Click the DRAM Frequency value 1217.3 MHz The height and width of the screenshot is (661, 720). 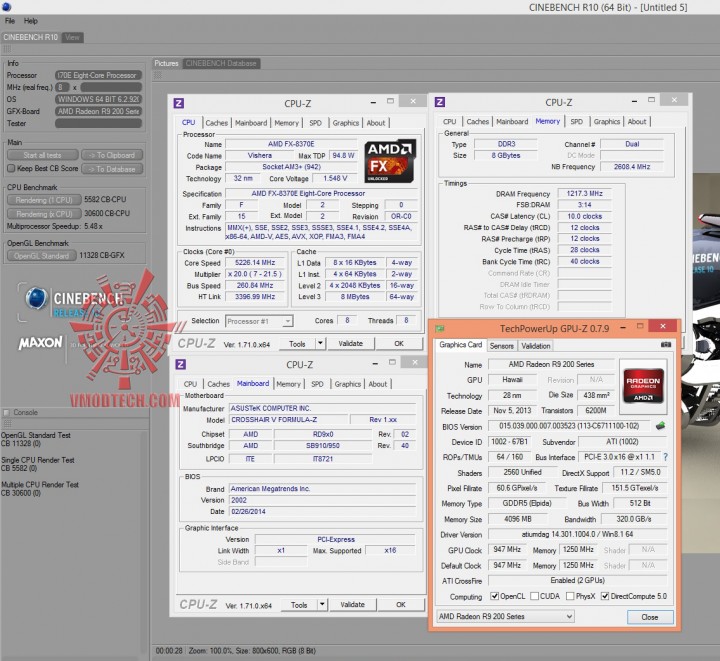point(584,193)
